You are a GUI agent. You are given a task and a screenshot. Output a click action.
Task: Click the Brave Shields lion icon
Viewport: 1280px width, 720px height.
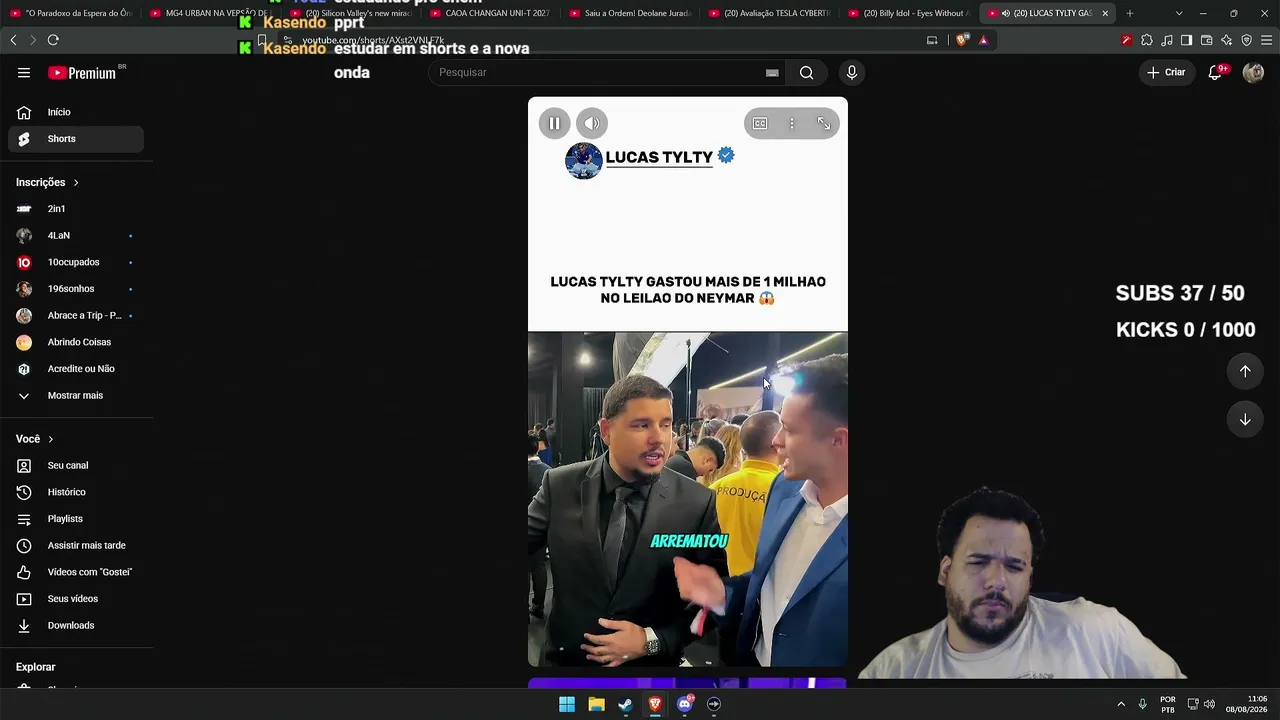[x=963, y=40]
